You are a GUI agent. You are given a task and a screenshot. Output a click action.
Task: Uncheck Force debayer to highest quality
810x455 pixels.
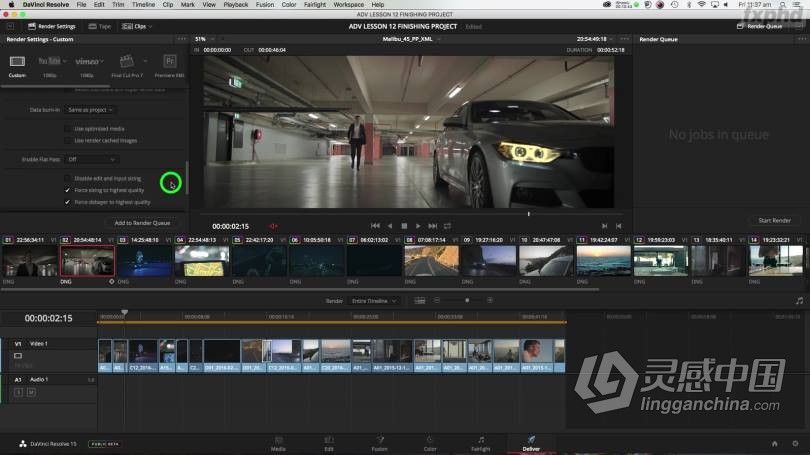pyautogui.click(x=68, y=202)
